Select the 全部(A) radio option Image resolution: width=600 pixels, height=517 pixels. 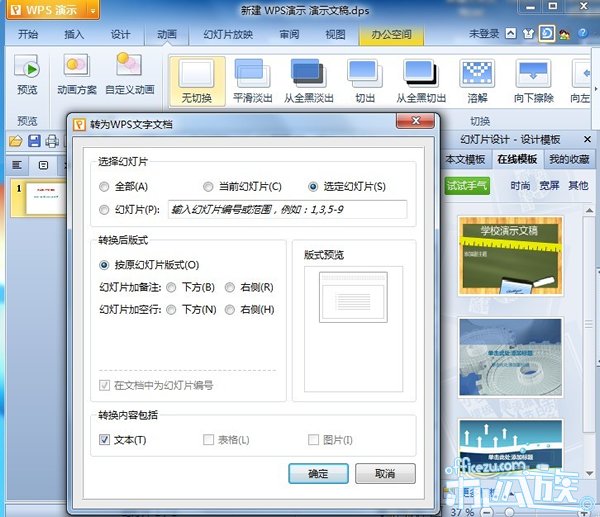point(105,187)
